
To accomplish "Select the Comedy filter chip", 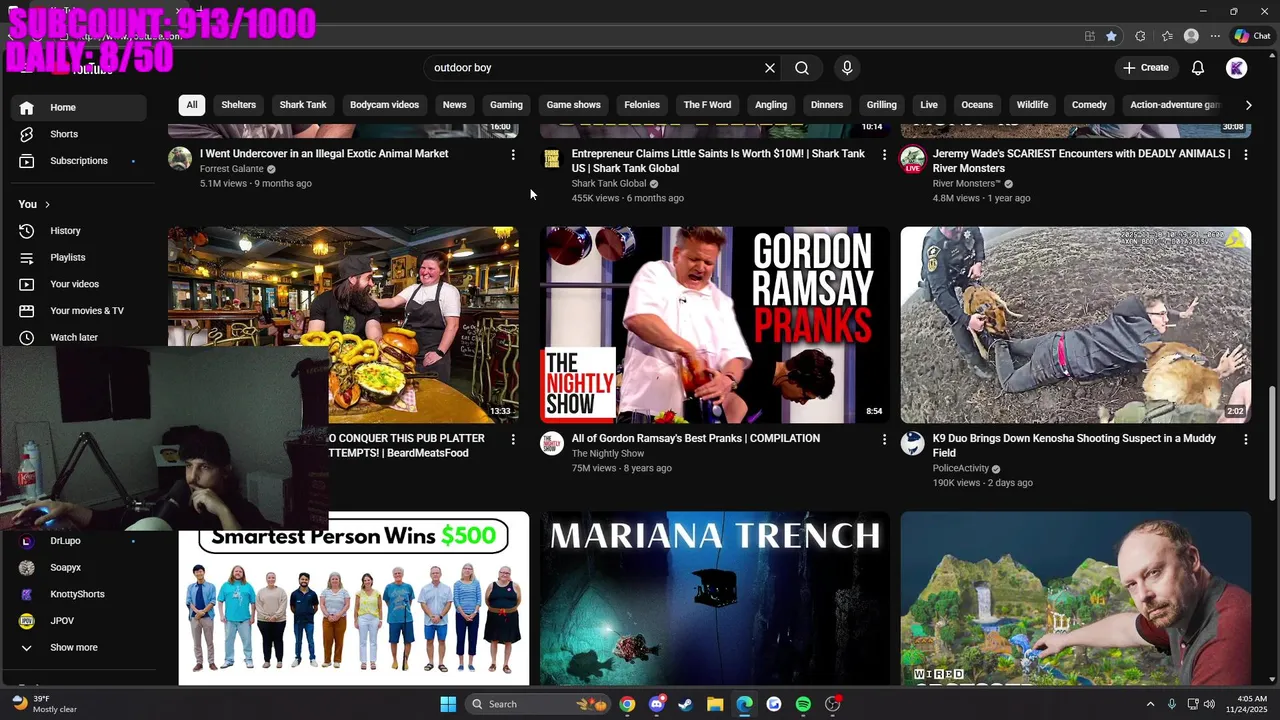I will (1089, 105).
